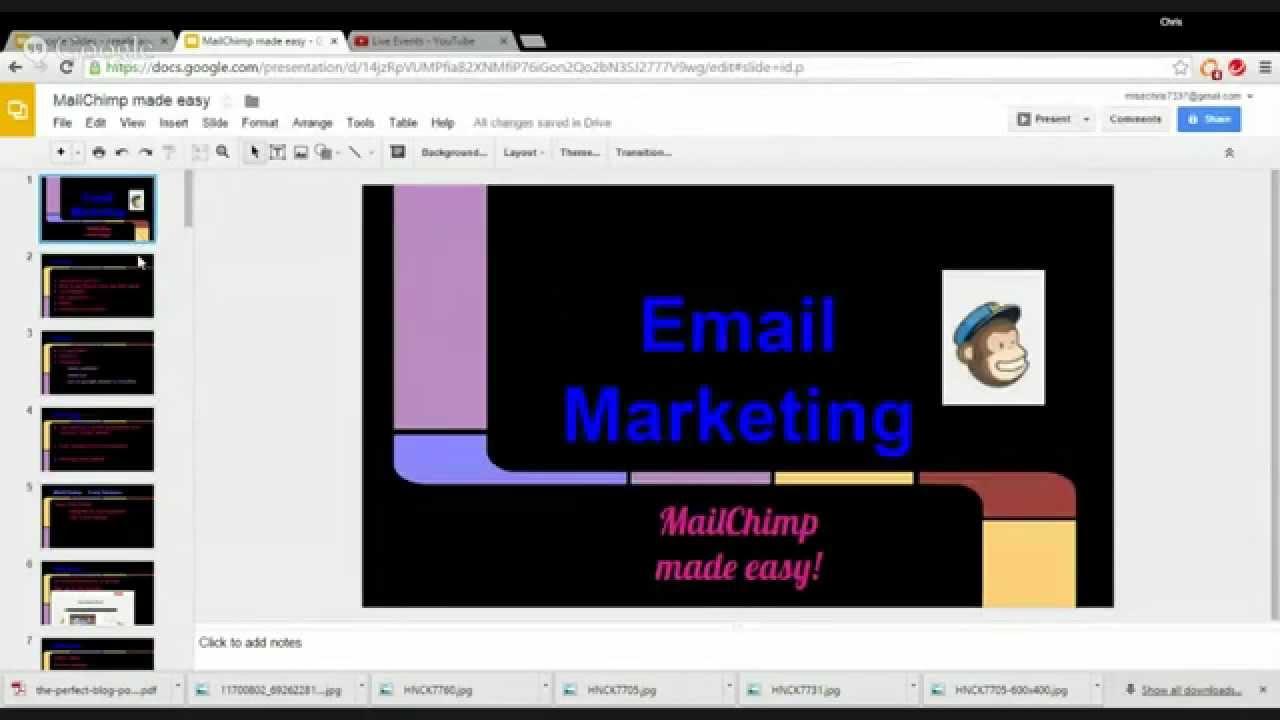
Task: Select slide 1 thumbnail in filmstrip
Action: pos(98,209)
